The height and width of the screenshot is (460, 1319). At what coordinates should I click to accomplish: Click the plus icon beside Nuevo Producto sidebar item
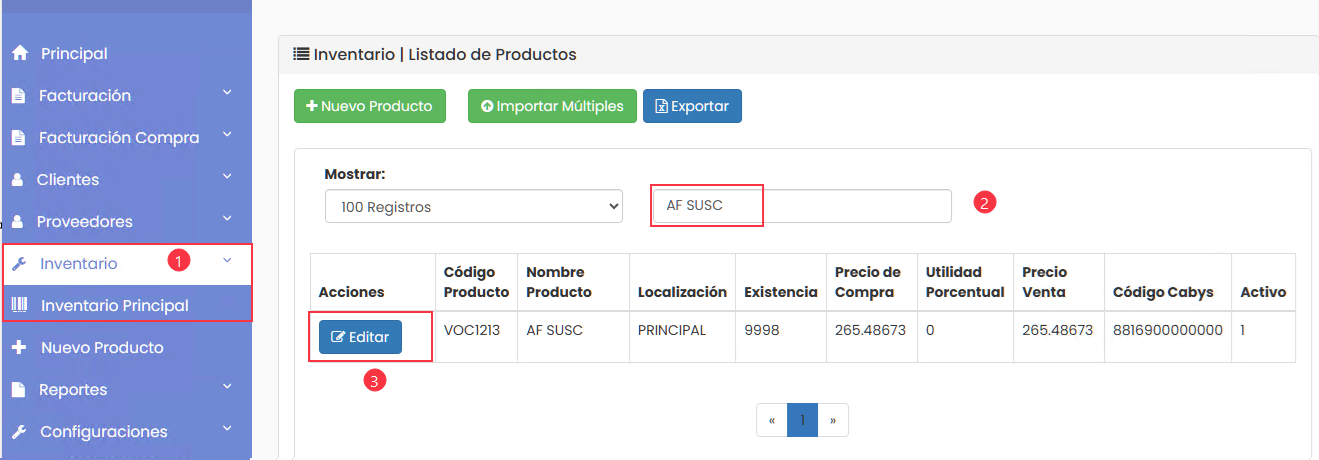pos(18,348)
